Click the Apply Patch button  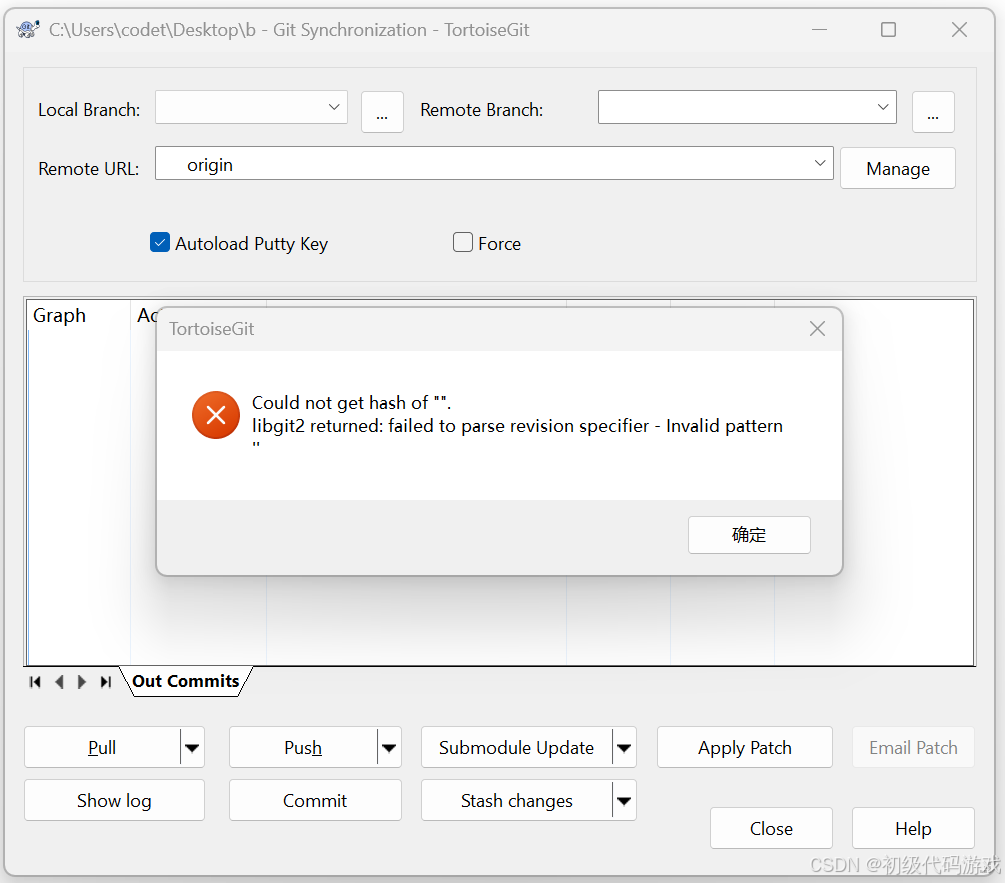point(745,747)
